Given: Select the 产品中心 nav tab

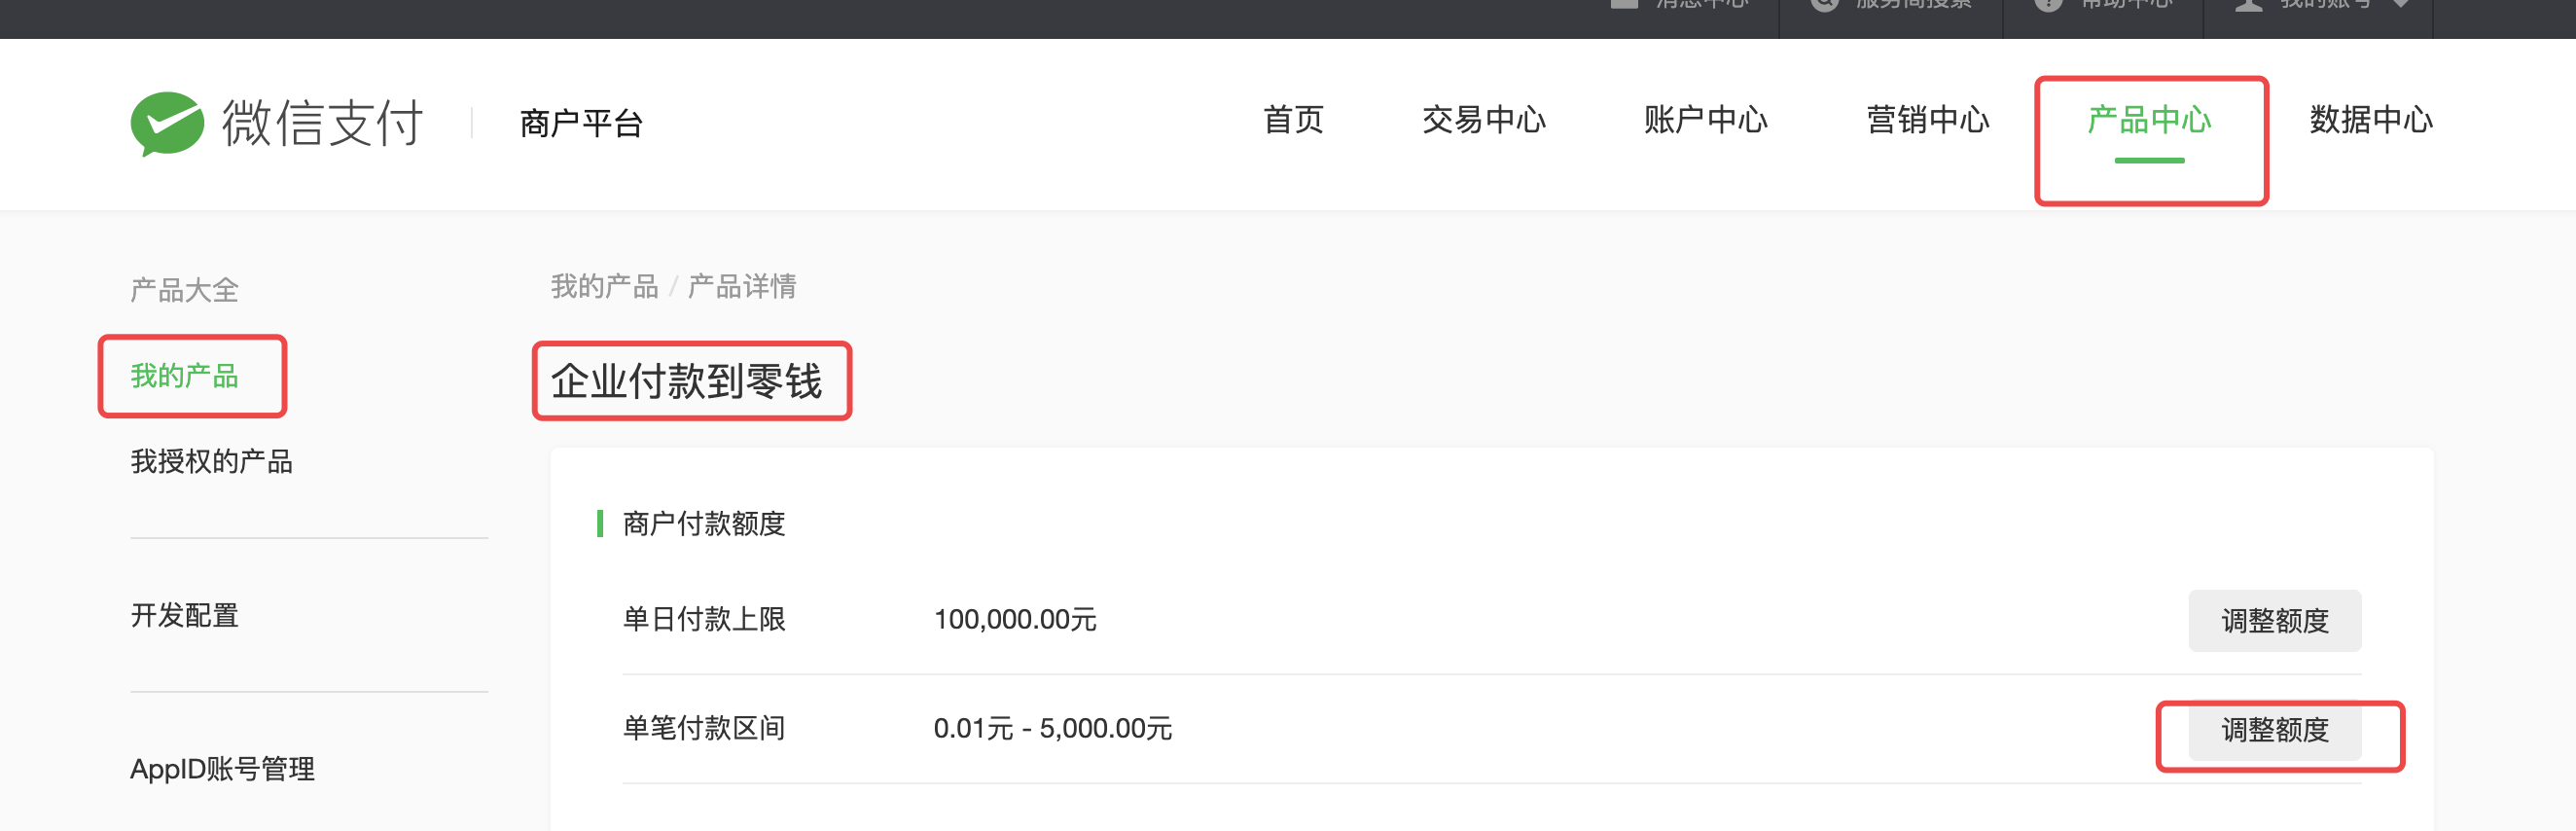Looking at the screenshot, I should pos(2149,120).
